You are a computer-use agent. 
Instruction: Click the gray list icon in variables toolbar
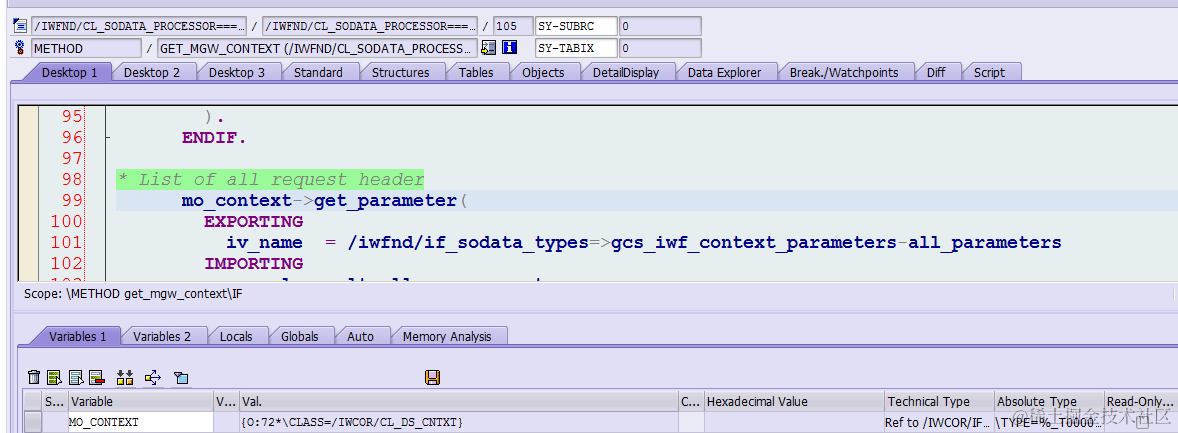click(x=76, y=377)
